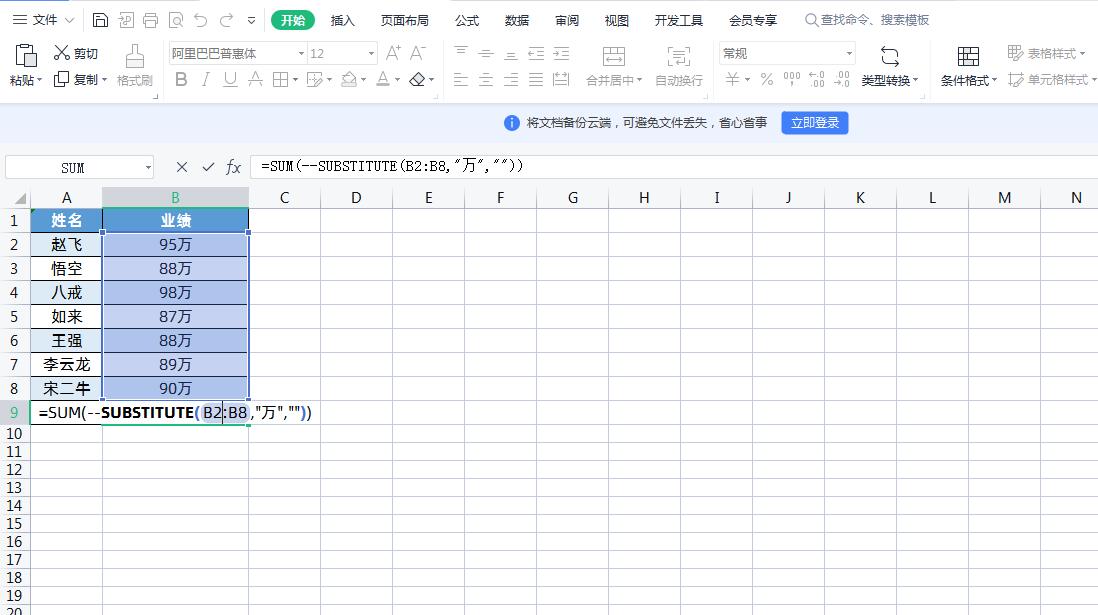
Task: Select the Format Painter (格式刷) tool
Action: [134, 66]
